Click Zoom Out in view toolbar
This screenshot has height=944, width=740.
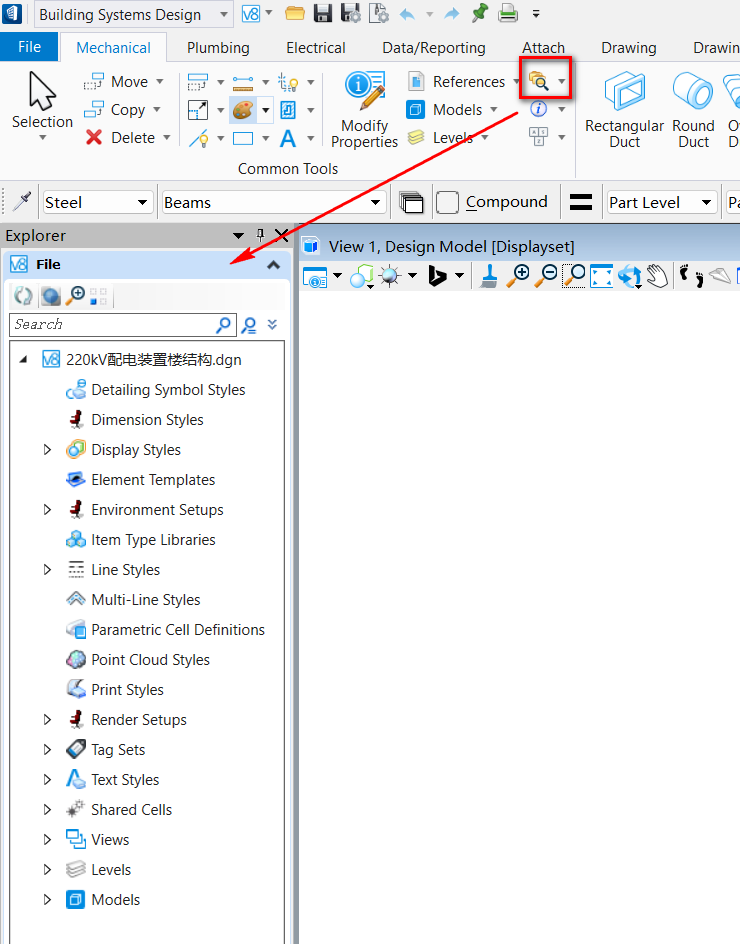coord(546,276)
